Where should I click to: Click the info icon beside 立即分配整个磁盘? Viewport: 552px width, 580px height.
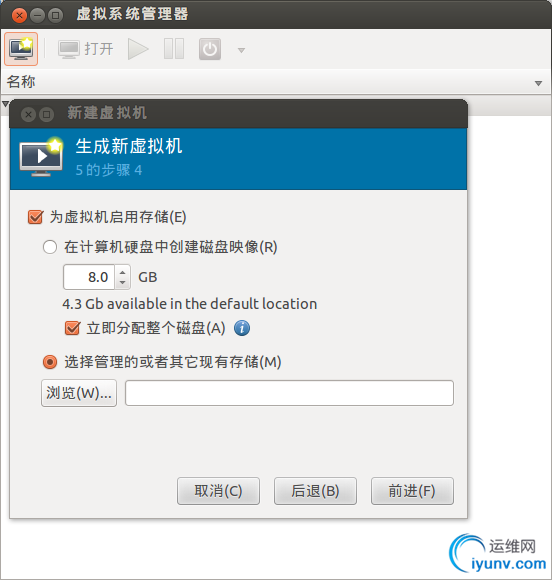(242, 328)
